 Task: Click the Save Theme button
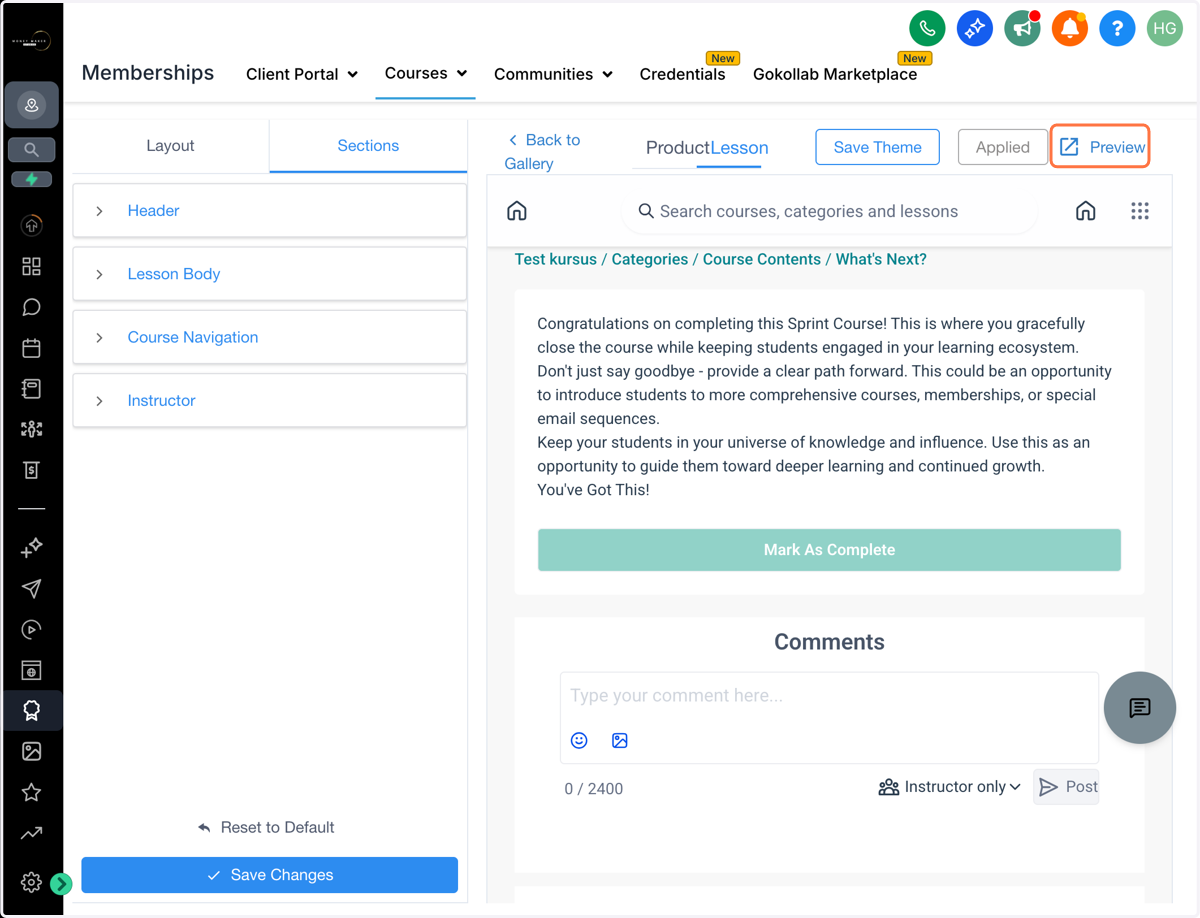[x=878, y=147]
